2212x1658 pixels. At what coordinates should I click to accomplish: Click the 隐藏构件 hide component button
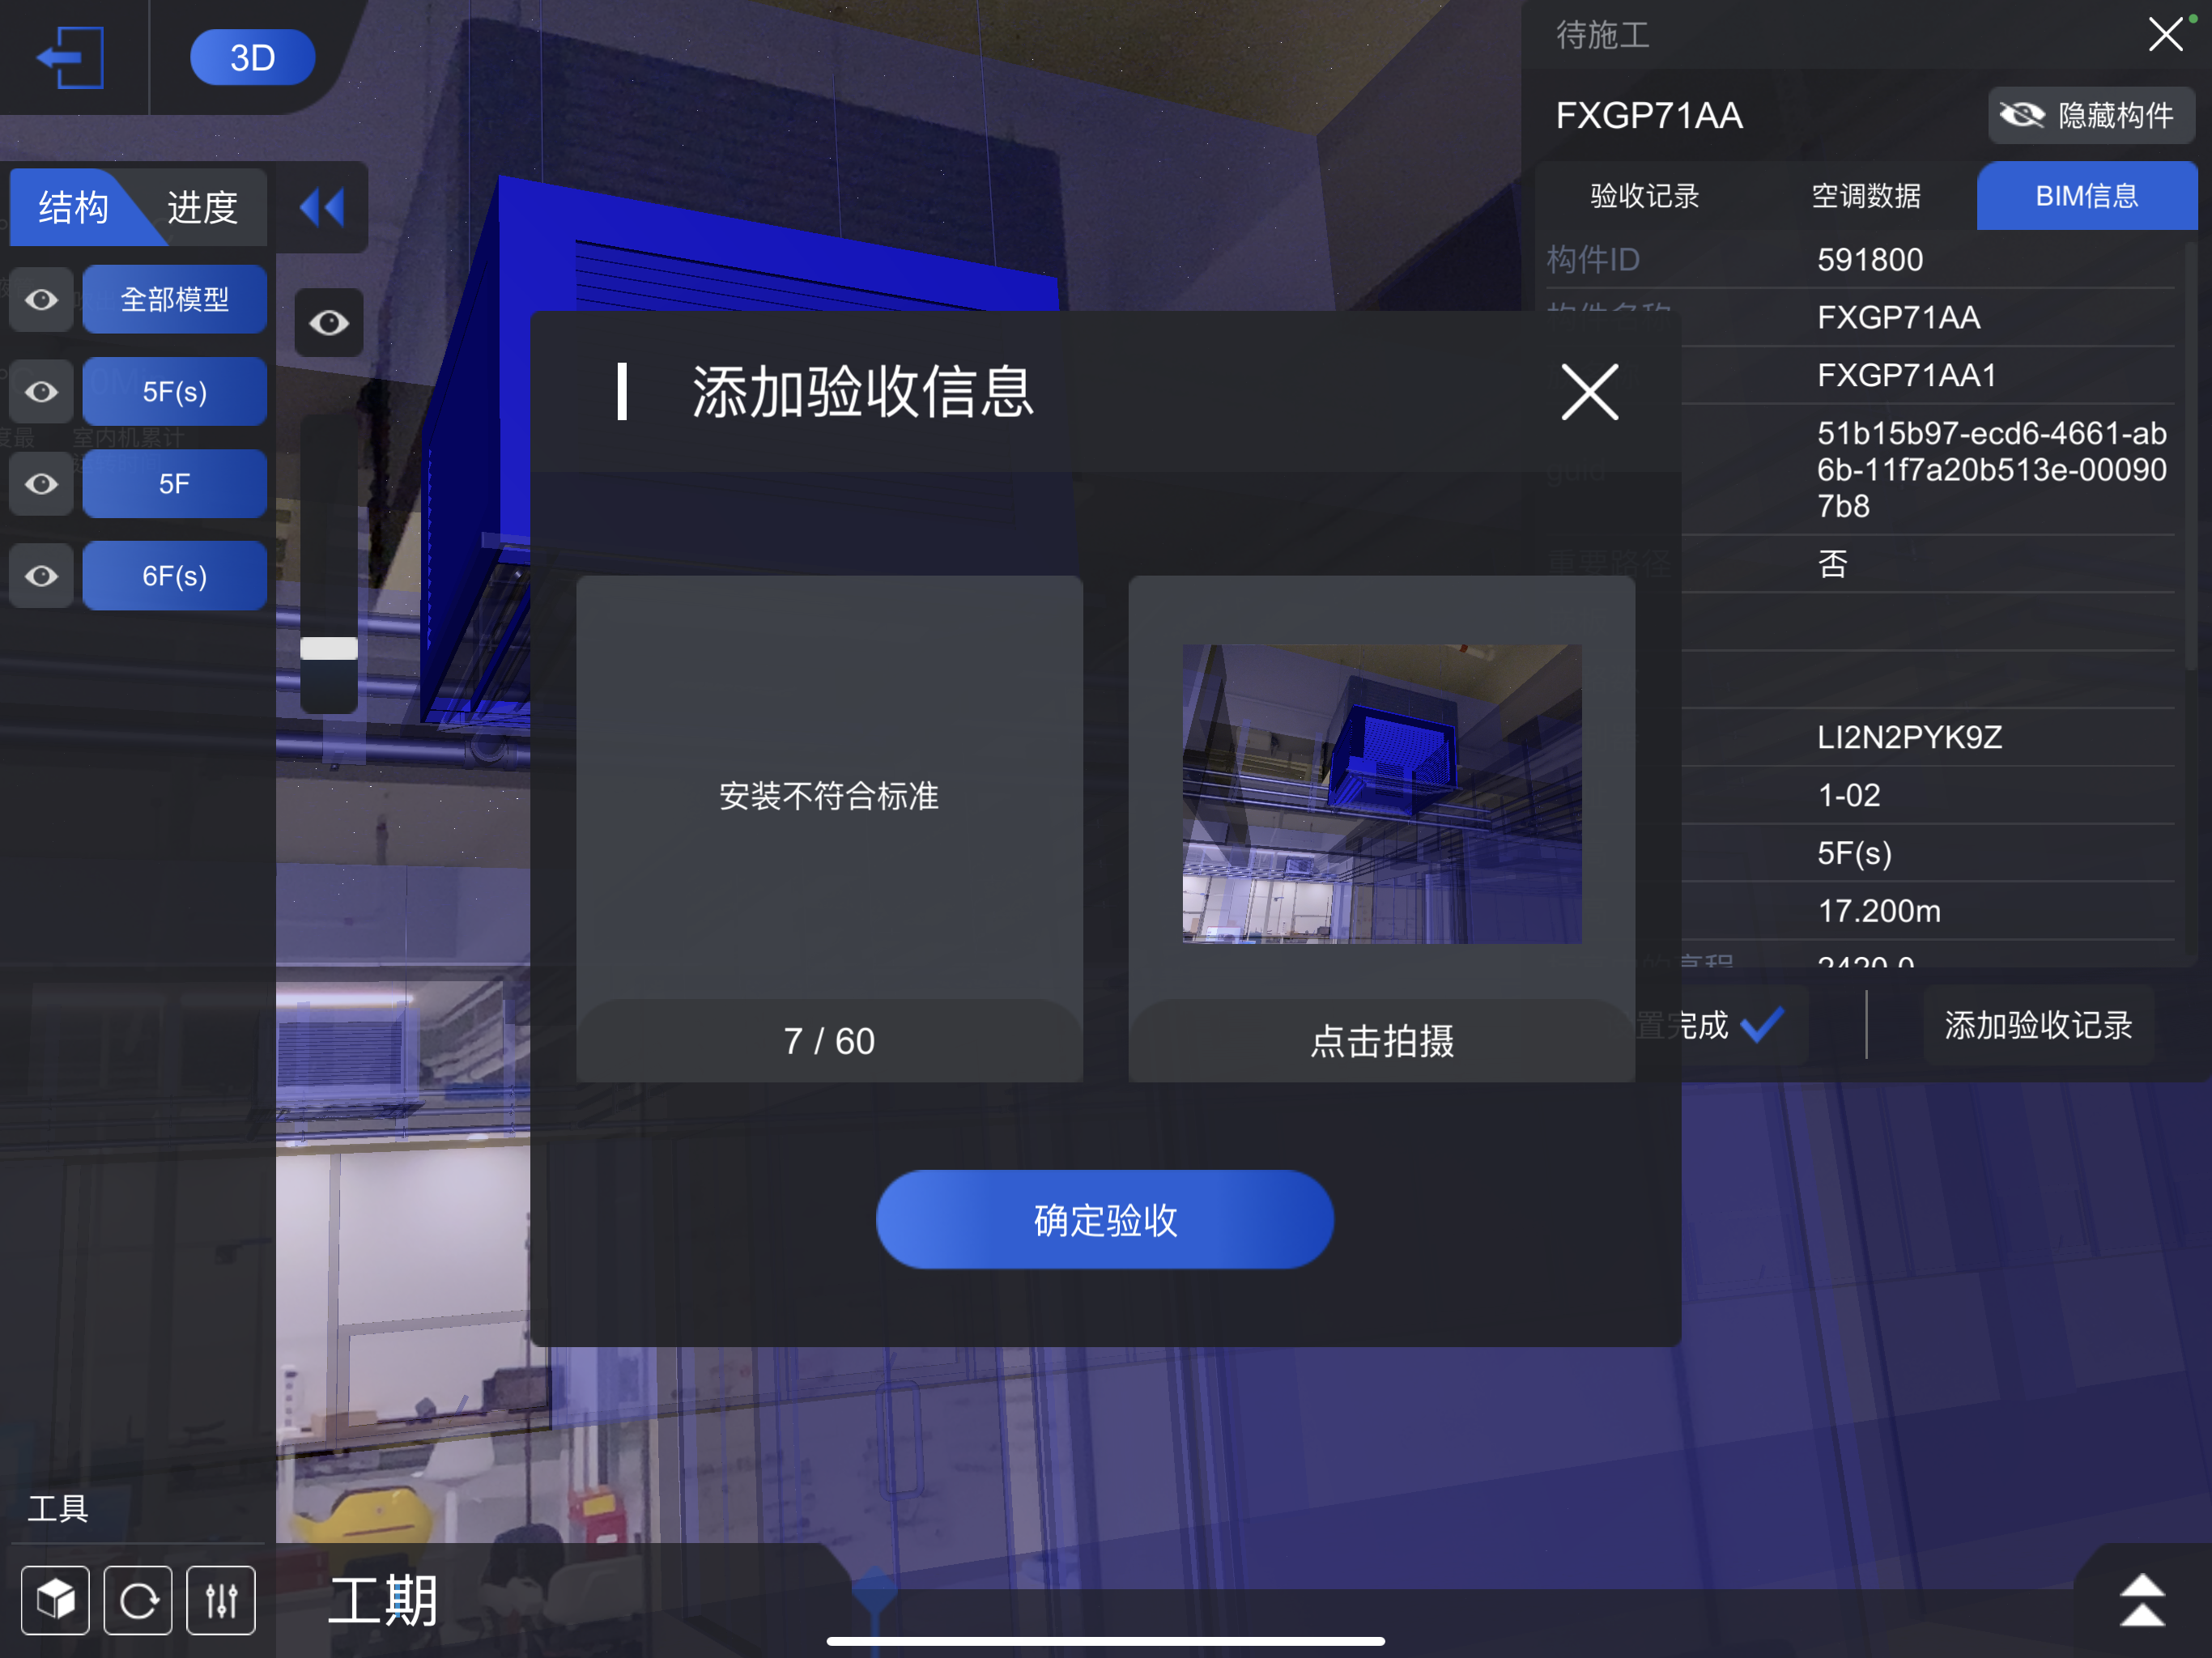coord(2091,115)
